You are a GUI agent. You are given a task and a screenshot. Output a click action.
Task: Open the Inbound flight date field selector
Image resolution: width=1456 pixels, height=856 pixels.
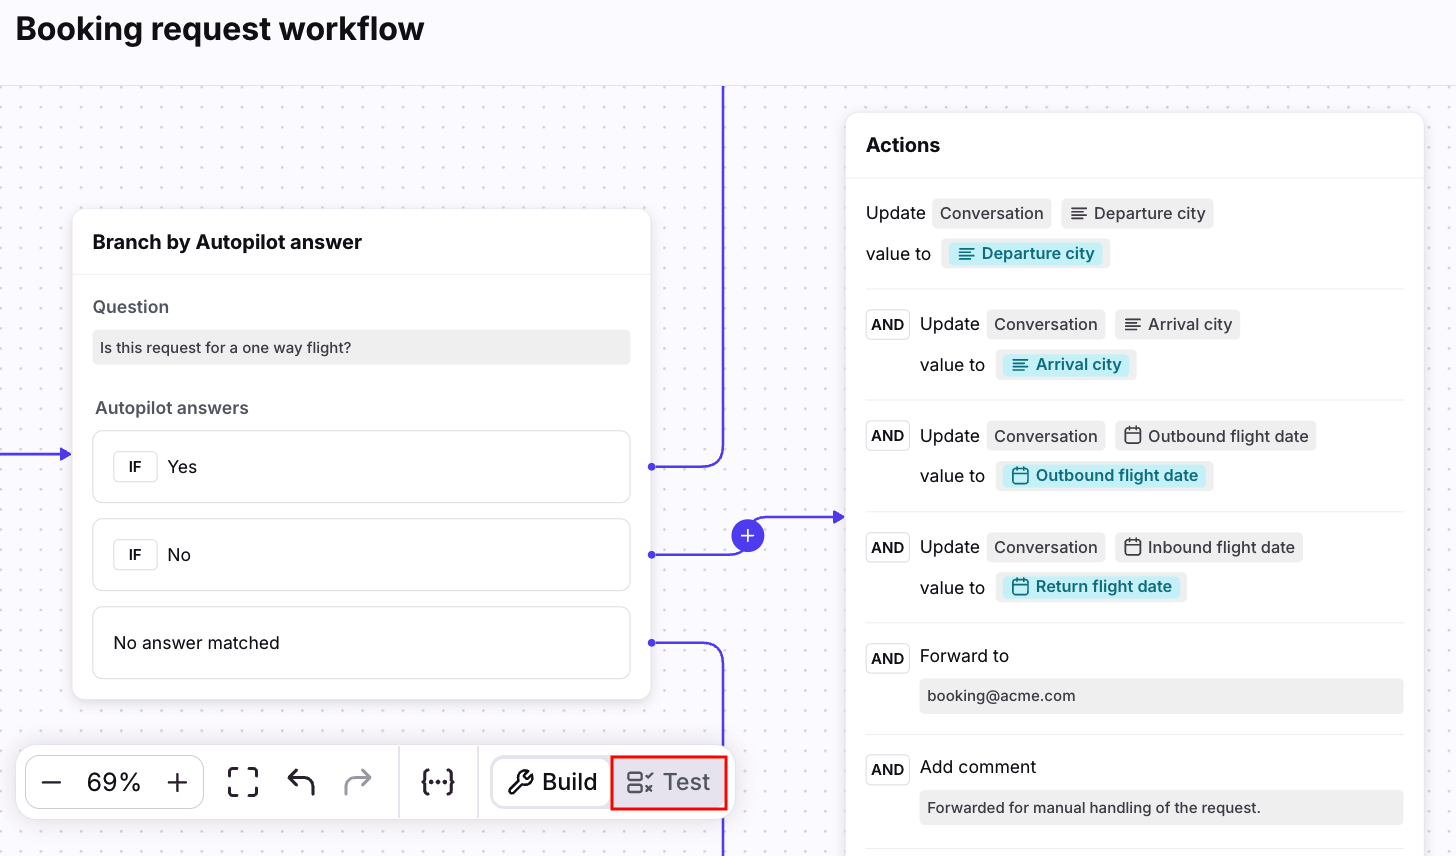pos(1208,547)
